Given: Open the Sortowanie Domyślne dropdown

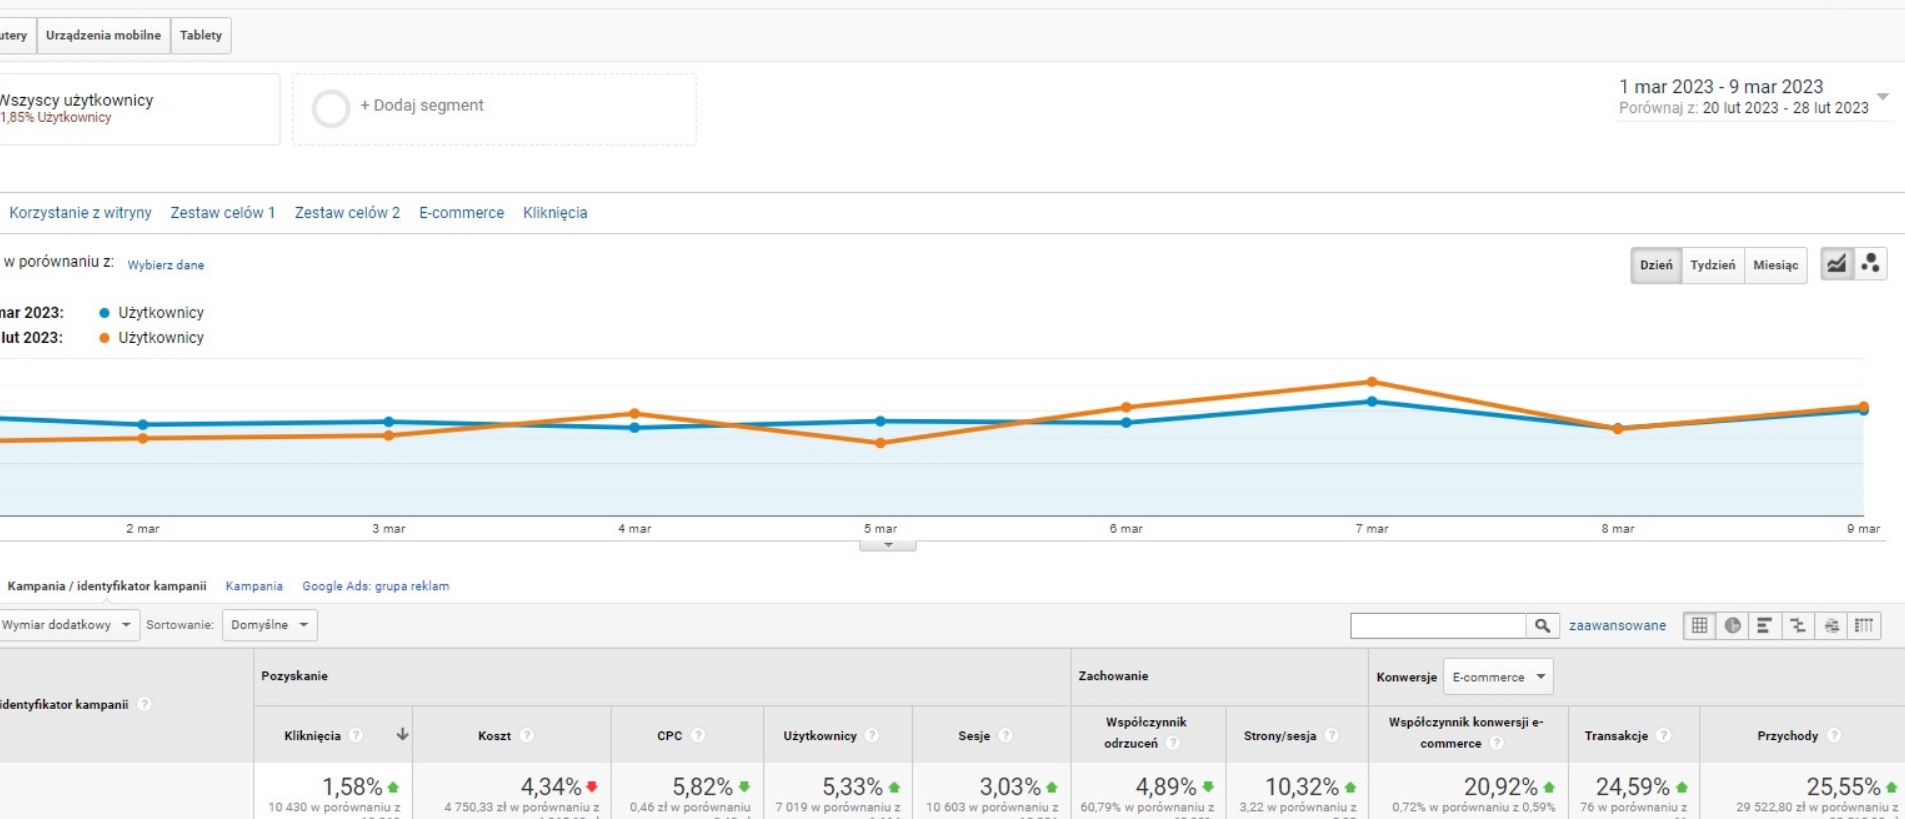Looking at the screenshot, I should (270, 625).
